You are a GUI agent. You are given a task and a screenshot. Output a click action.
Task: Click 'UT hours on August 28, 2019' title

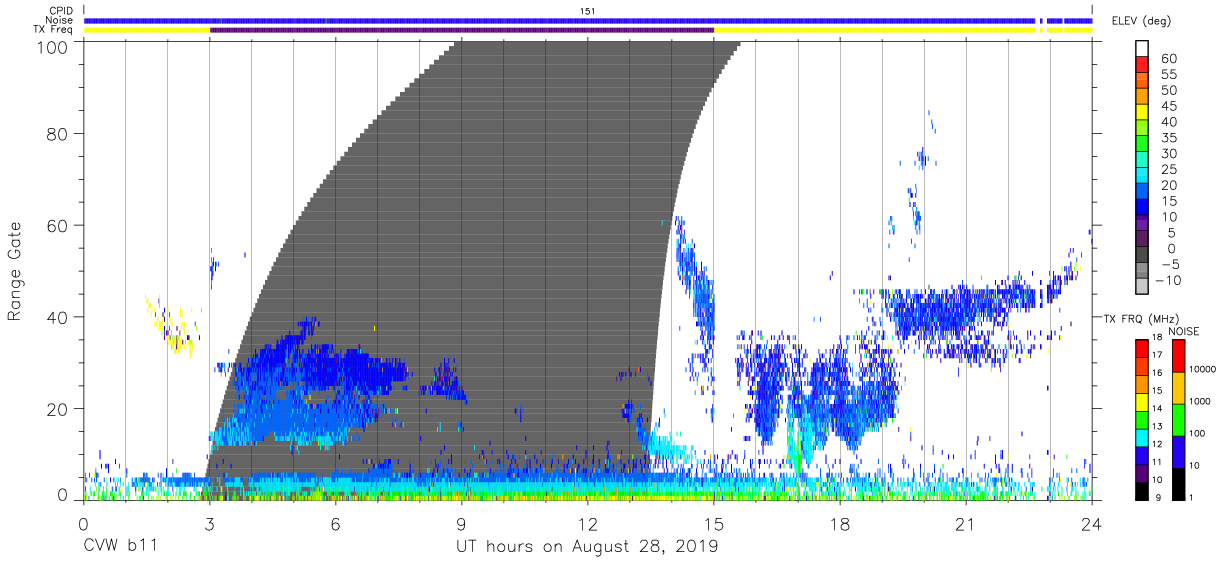587,547
